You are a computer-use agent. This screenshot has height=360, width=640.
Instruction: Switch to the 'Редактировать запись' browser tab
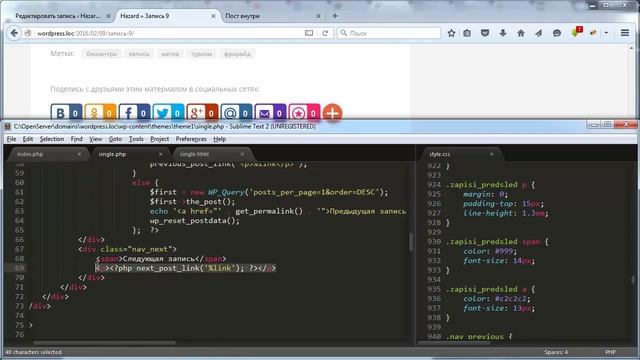tap(58, 16)
